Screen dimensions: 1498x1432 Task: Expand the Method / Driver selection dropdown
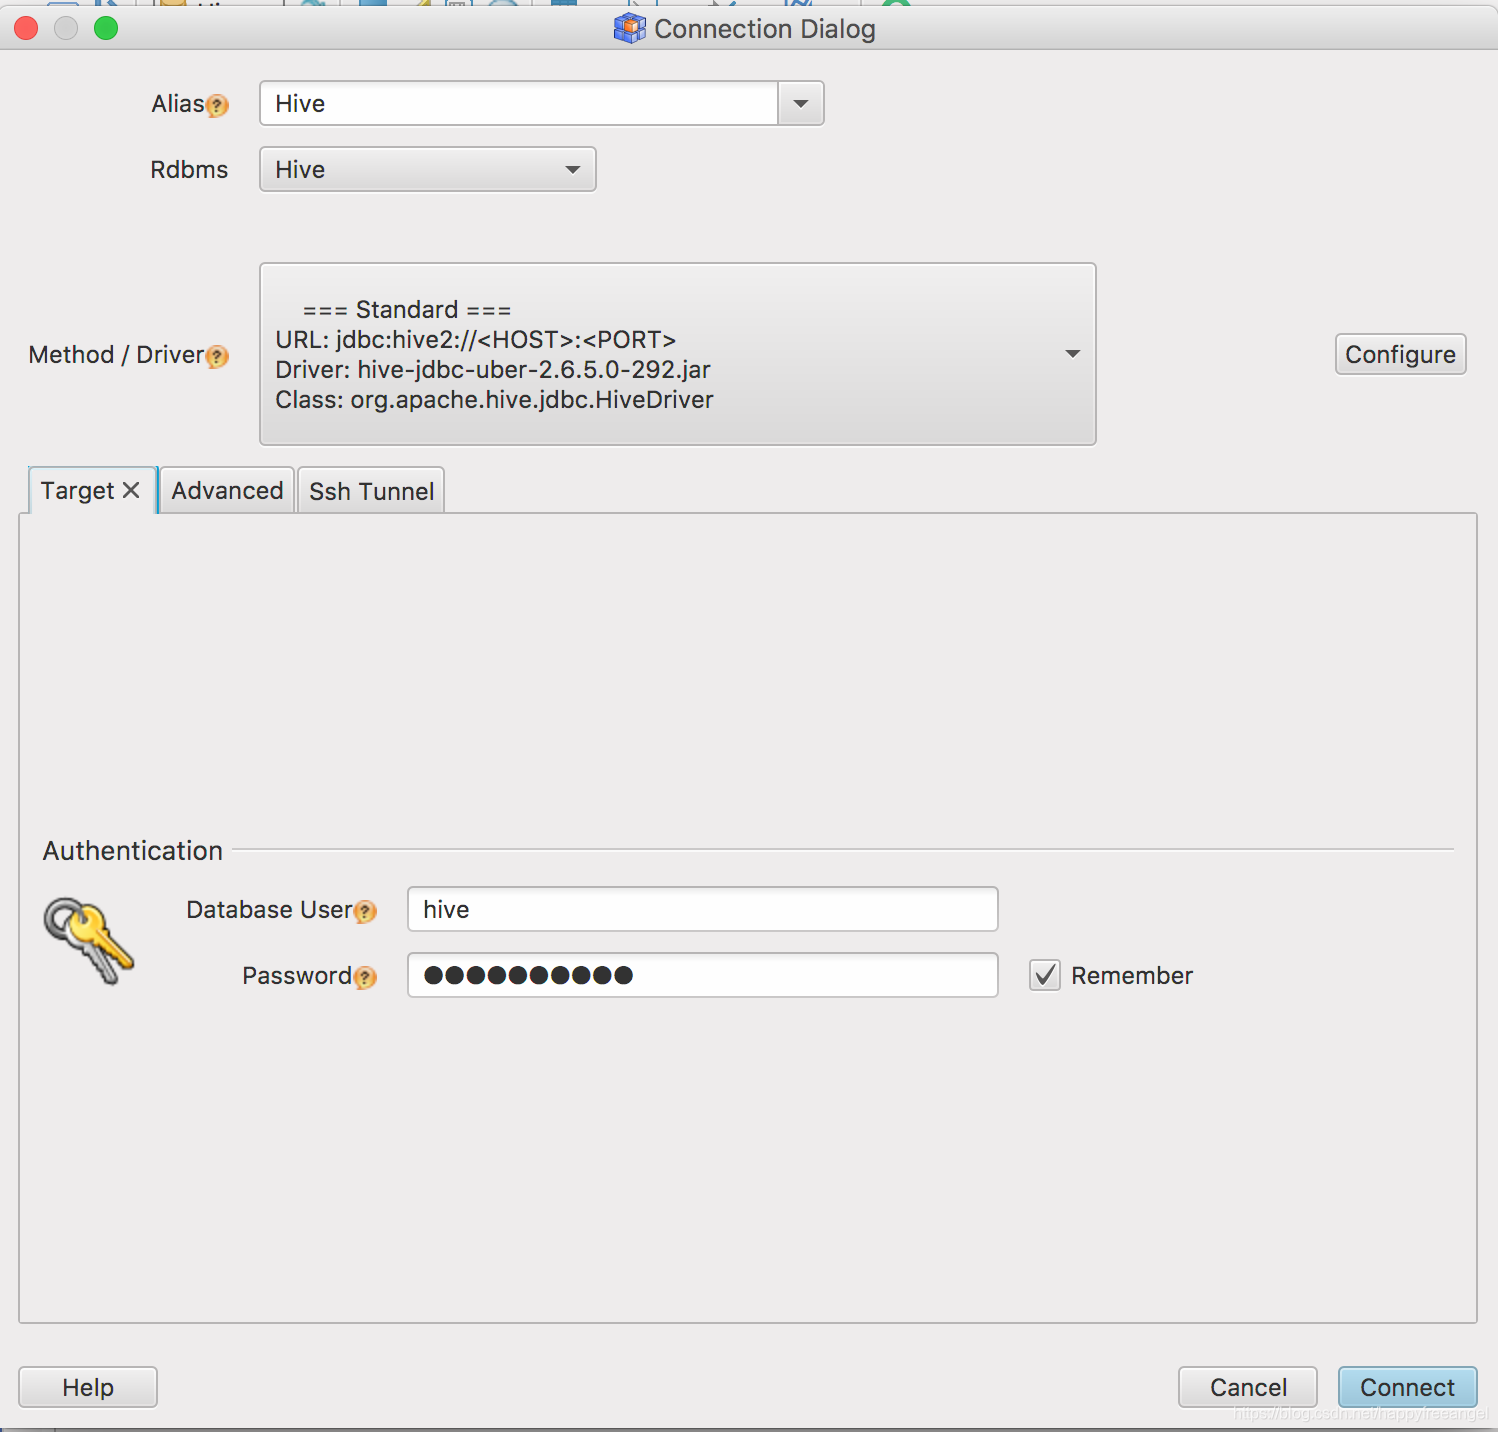click(678, 354)
